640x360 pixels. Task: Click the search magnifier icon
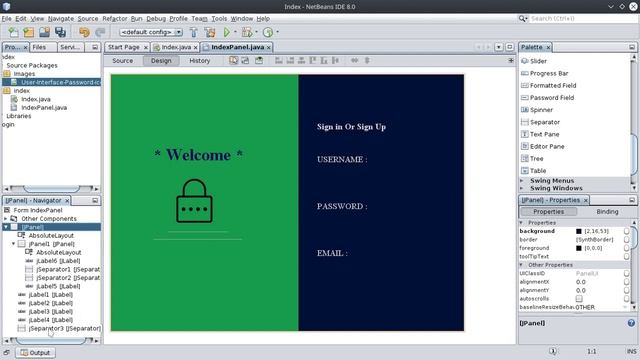click(x=522, y=18)
